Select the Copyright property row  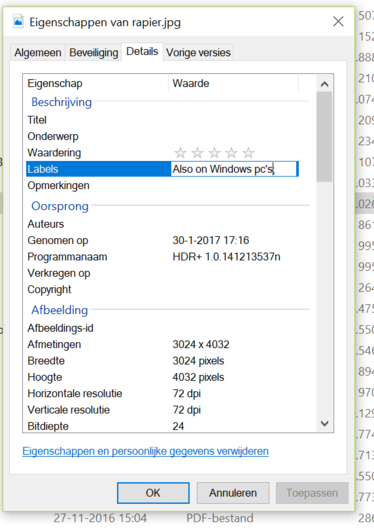tap(167, 290)
